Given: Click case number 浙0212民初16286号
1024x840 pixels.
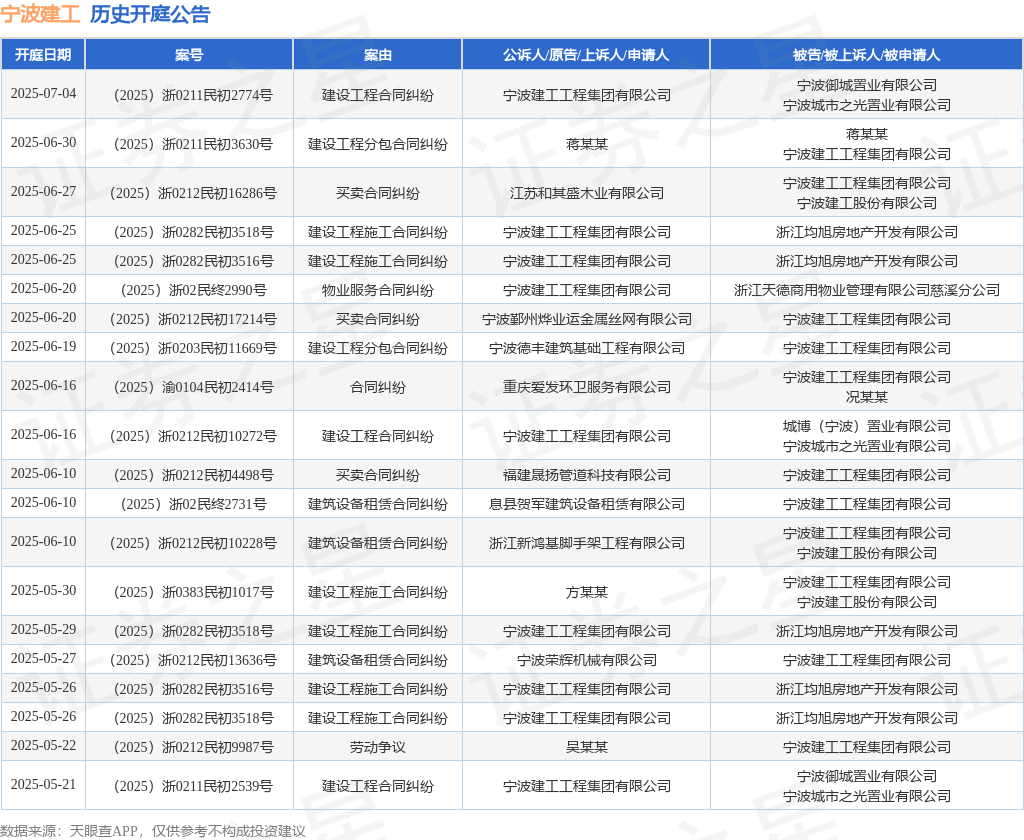Looking at the screenshot, I should [x=193, y=193].
